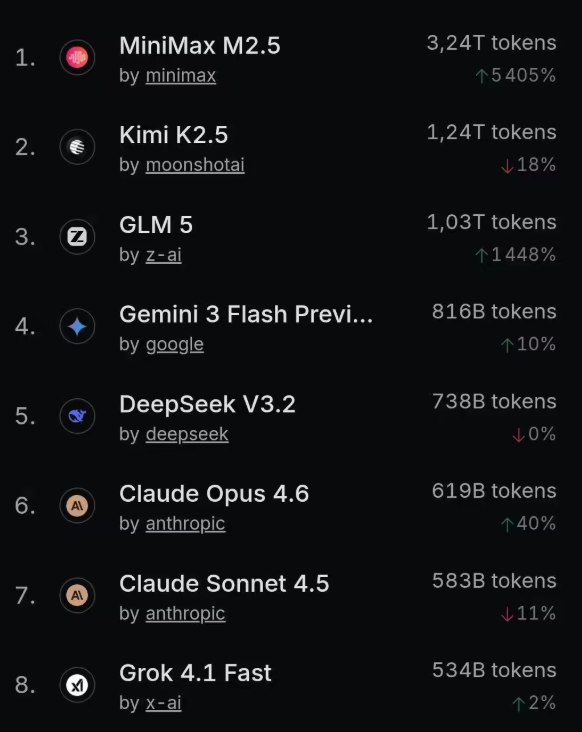
Task: Click the Kimi moonshot globe icon
Action: (x=77, y=147)
